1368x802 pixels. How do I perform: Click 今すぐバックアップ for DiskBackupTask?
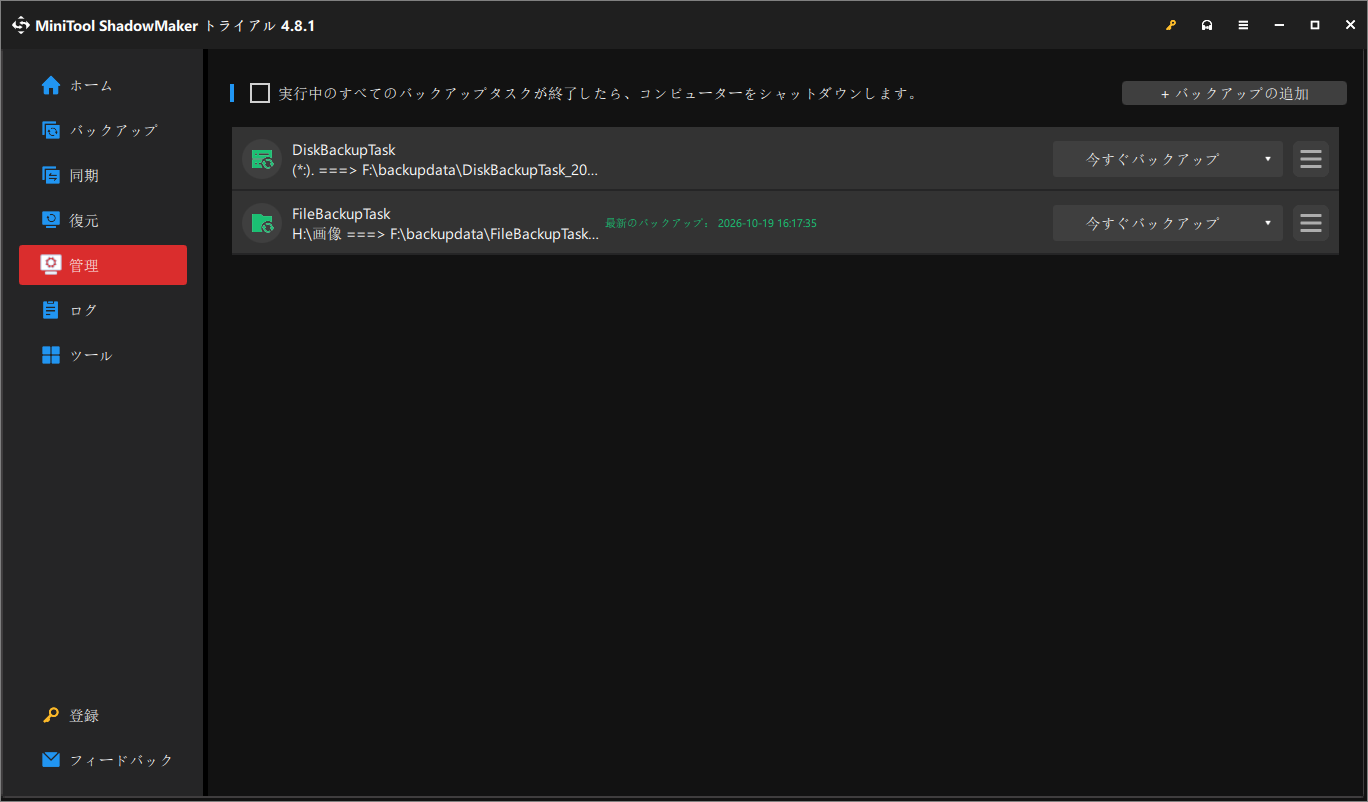tap(1152, 159)
